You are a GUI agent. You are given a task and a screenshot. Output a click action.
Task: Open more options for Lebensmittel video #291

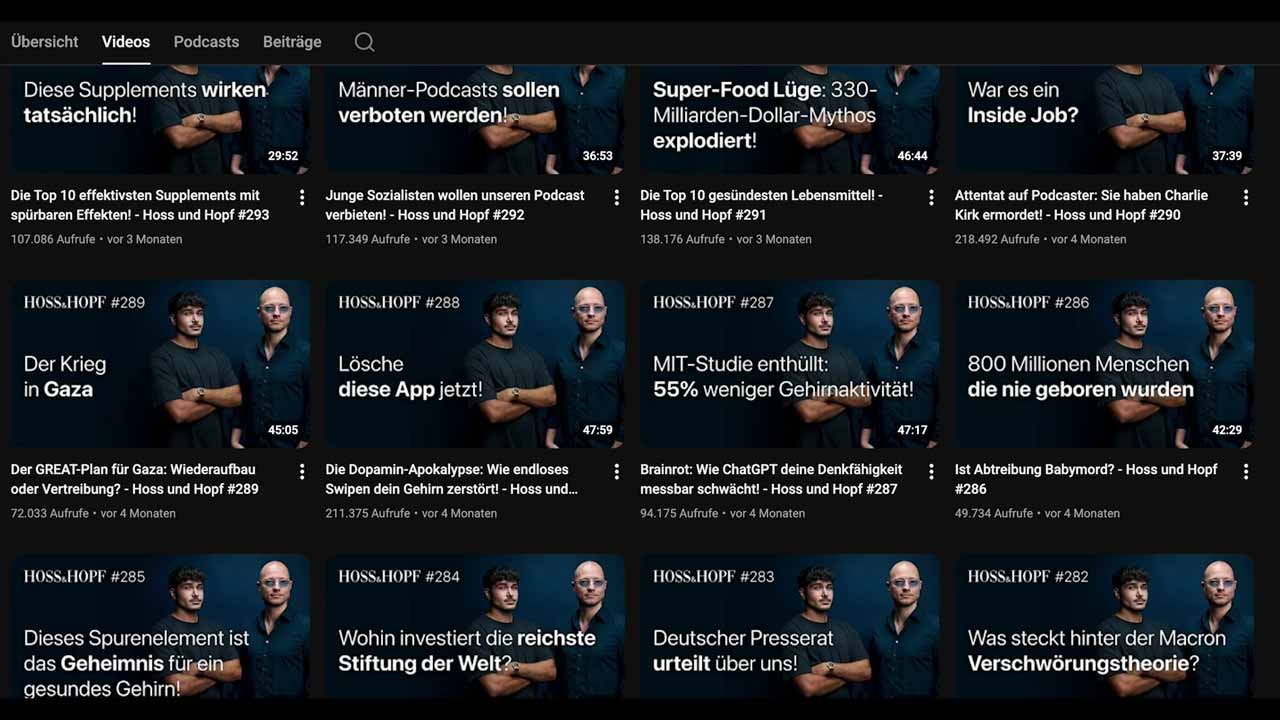click(931, 198)
